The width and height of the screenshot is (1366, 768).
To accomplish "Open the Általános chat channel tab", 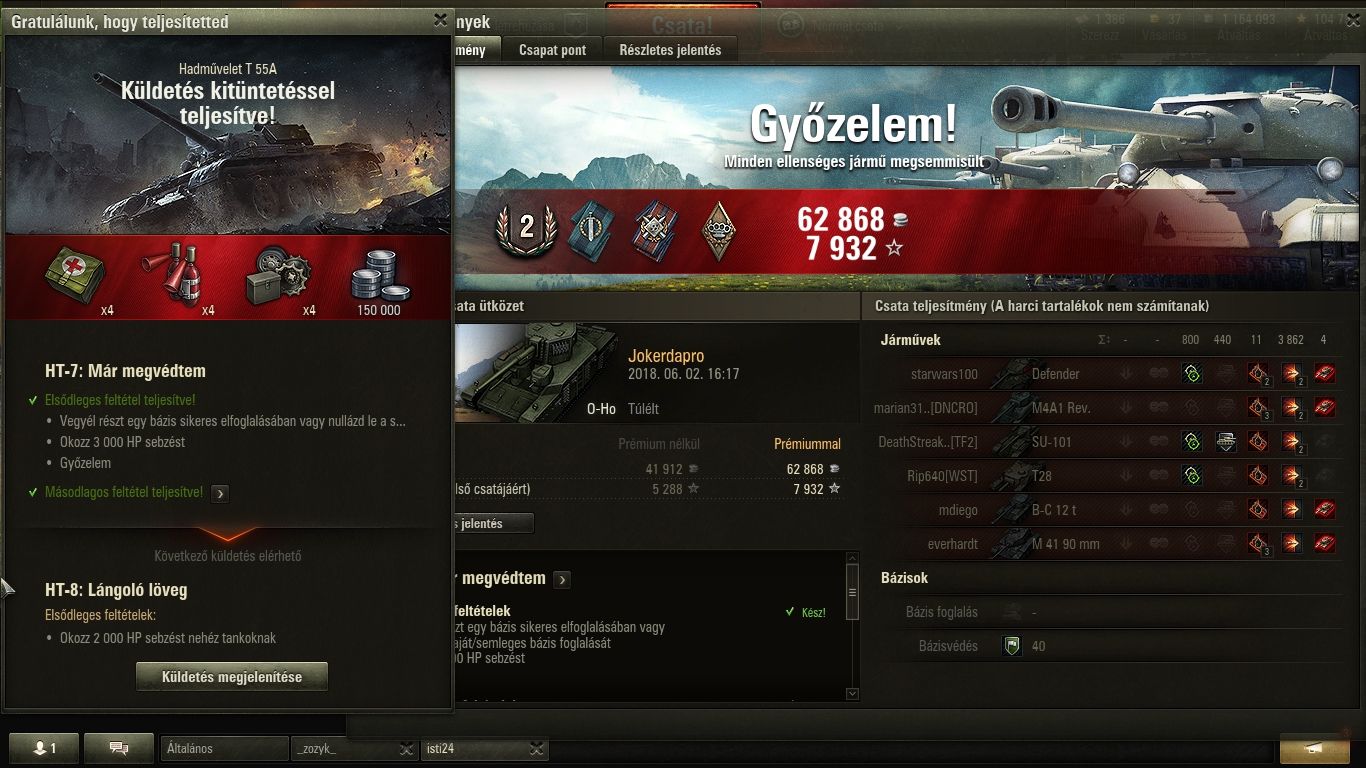I will pos(224,748).
